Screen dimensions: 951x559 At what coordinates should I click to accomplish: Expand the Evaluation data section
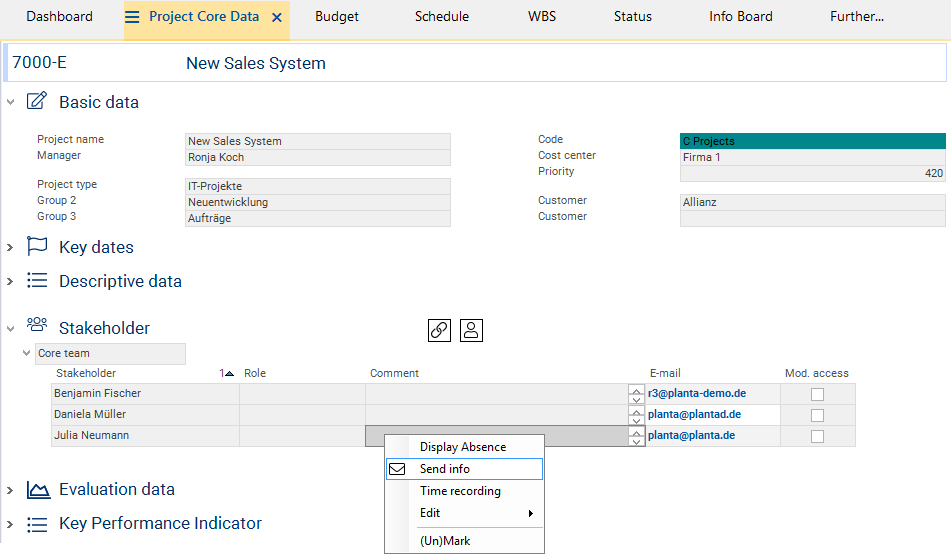[x=10, y=490]
